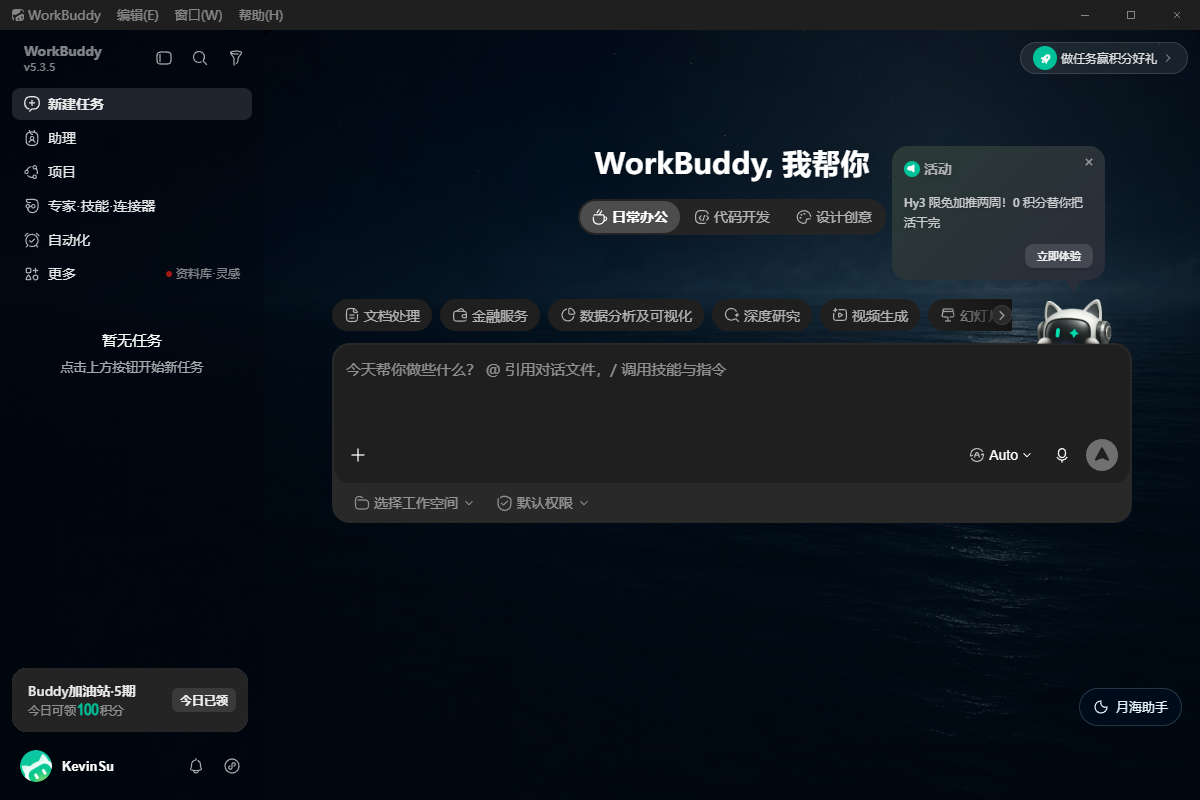
Task: Select 新建任务 in the sidebar
Action: tap(132, 104)
